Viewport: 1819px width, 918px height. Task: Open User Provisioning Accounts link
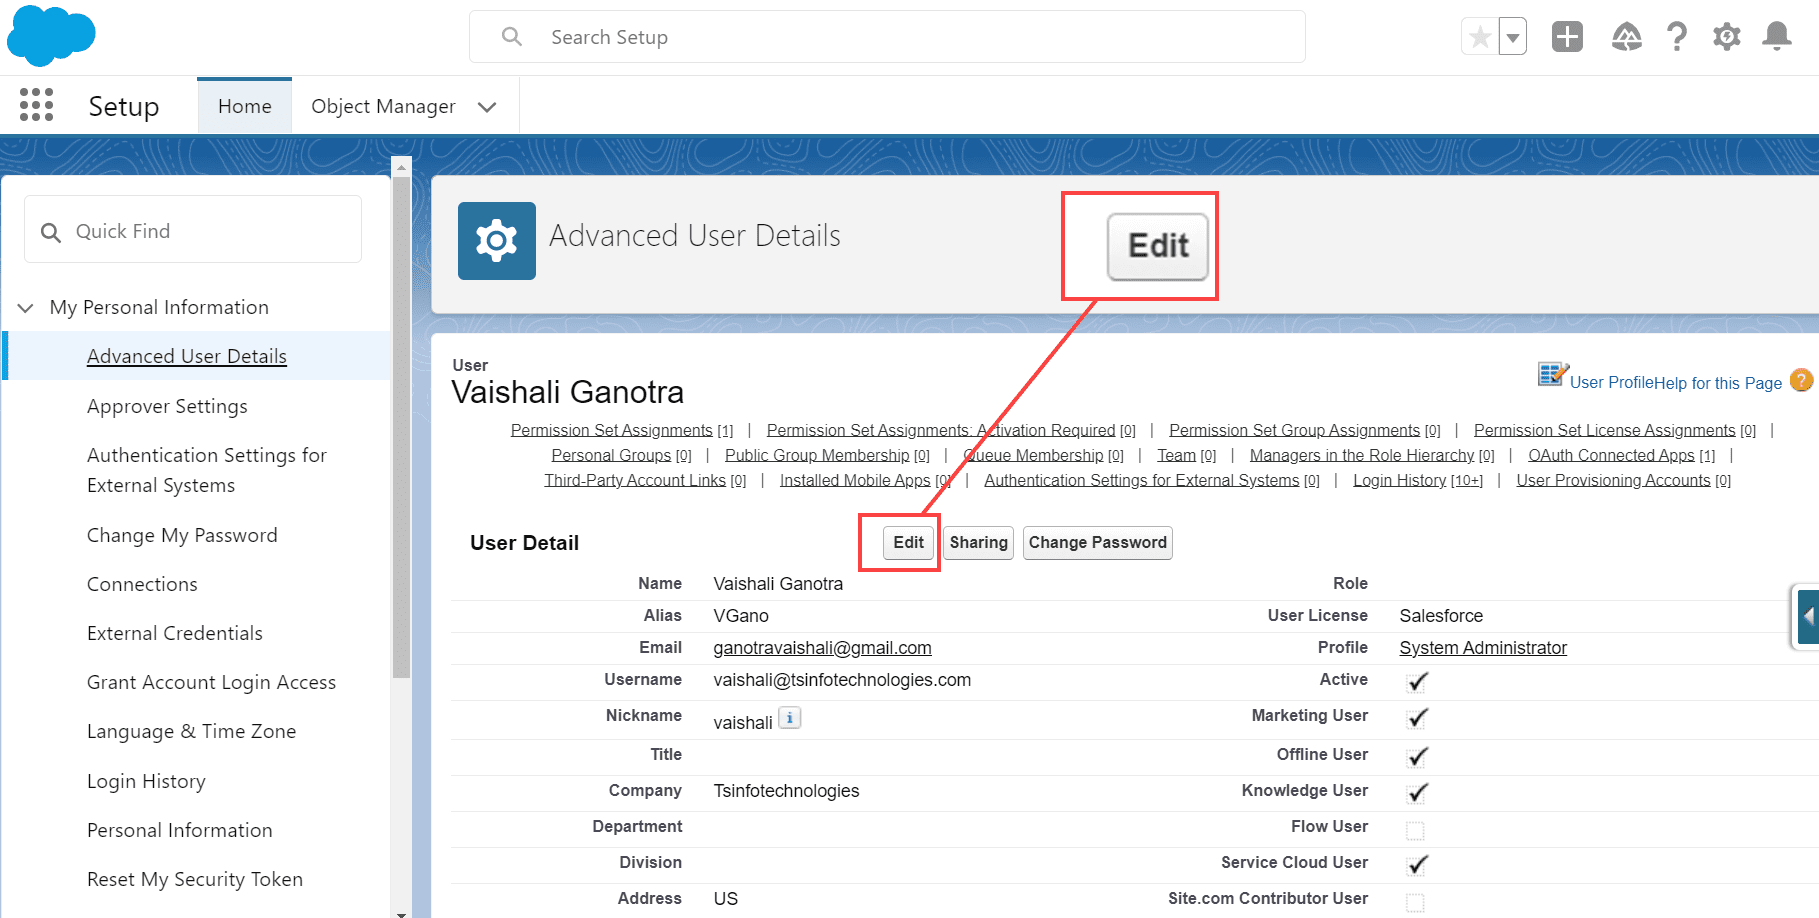1613,480
